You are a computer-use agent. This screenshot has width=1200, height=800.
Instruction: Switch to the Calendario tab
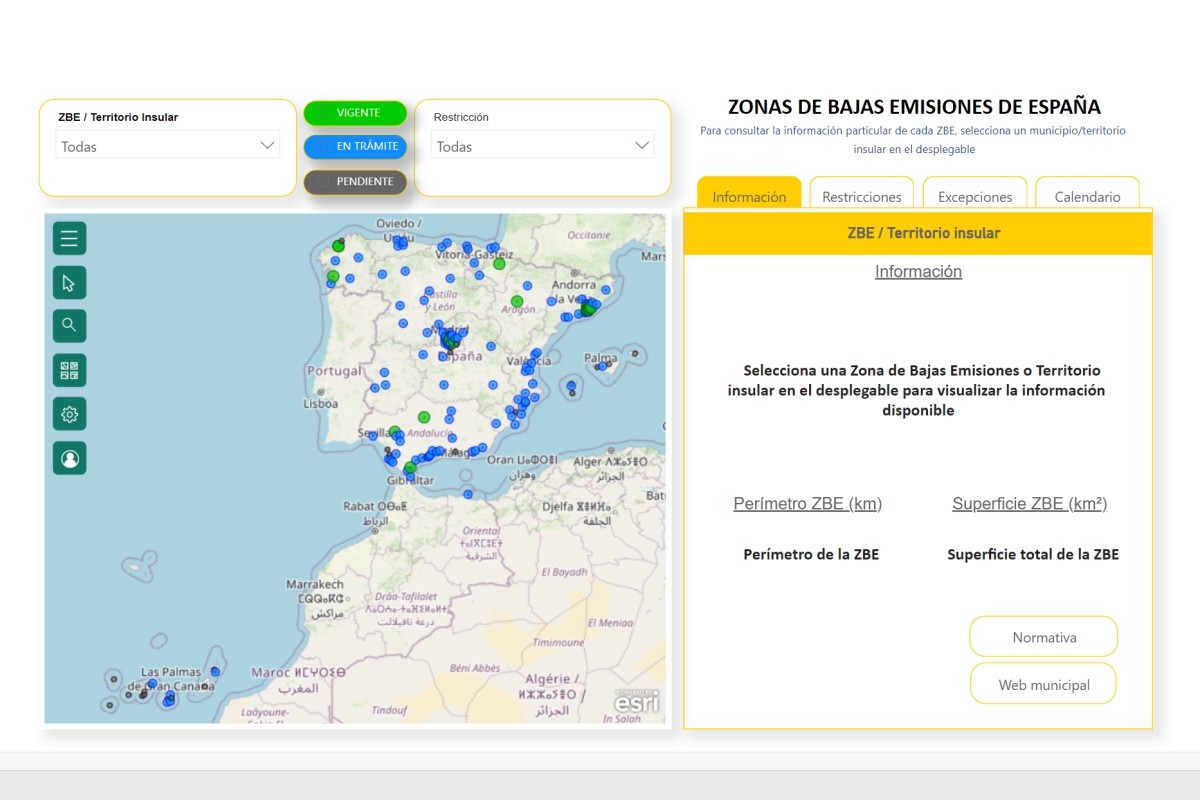(x=1087, y=197)
